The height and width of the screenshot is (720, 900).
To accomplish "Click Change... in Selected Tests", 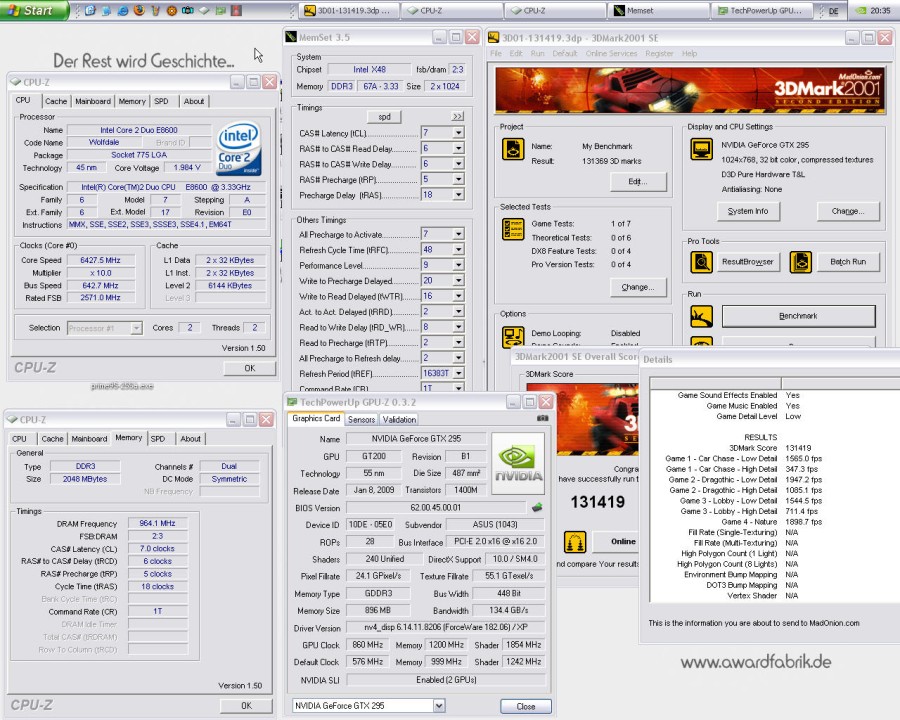I will tap(638, 287).
